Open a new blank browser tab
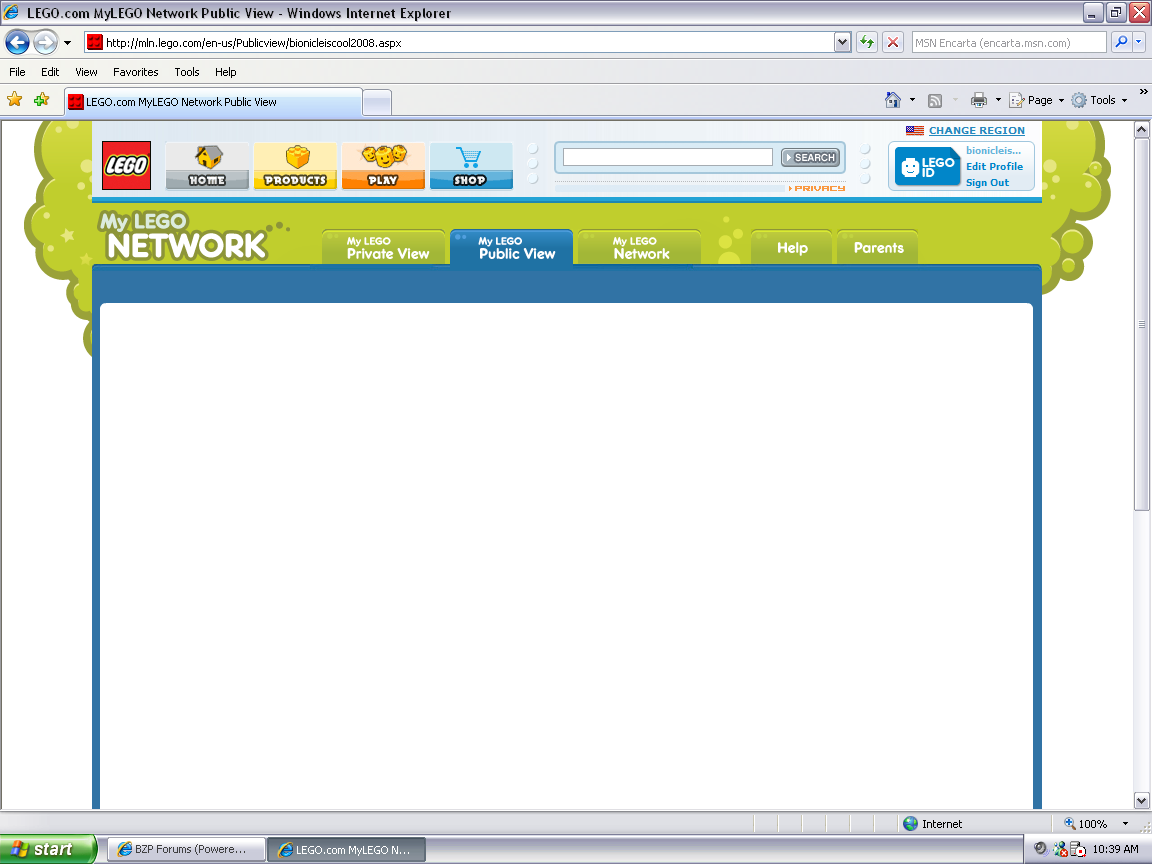This screenshot has width=1152, height=864. pyautogui.click(x=377, y=103)
